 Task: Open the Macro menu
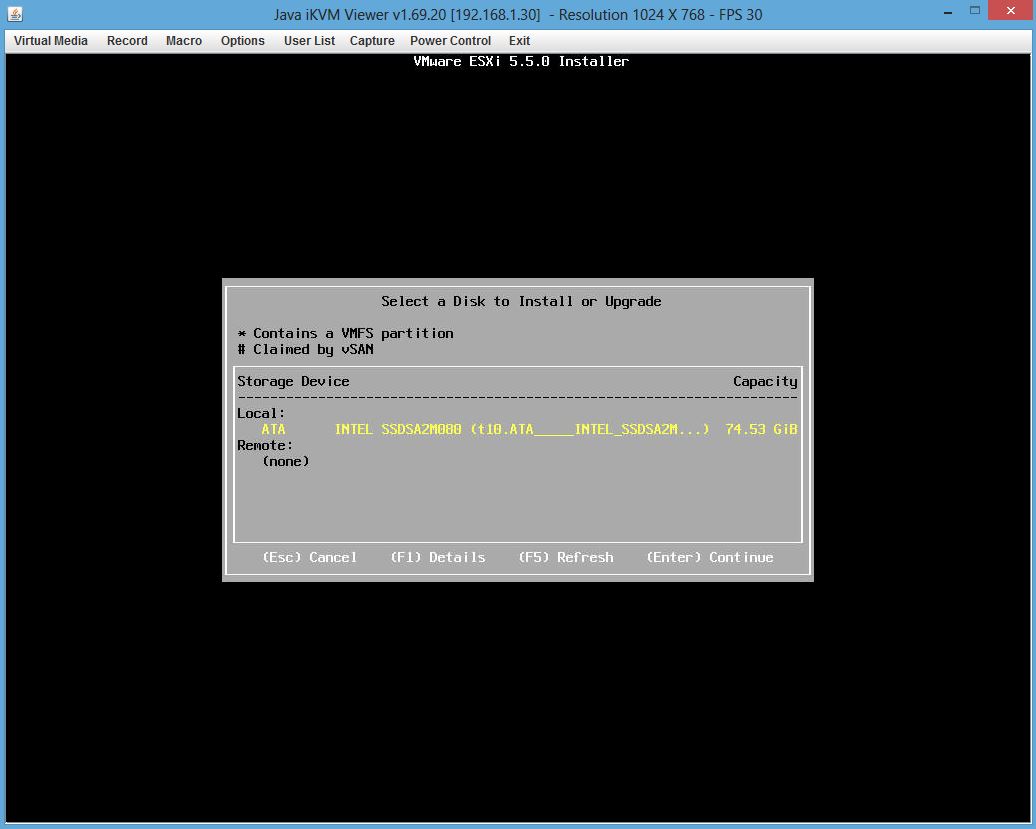(184, 41)
